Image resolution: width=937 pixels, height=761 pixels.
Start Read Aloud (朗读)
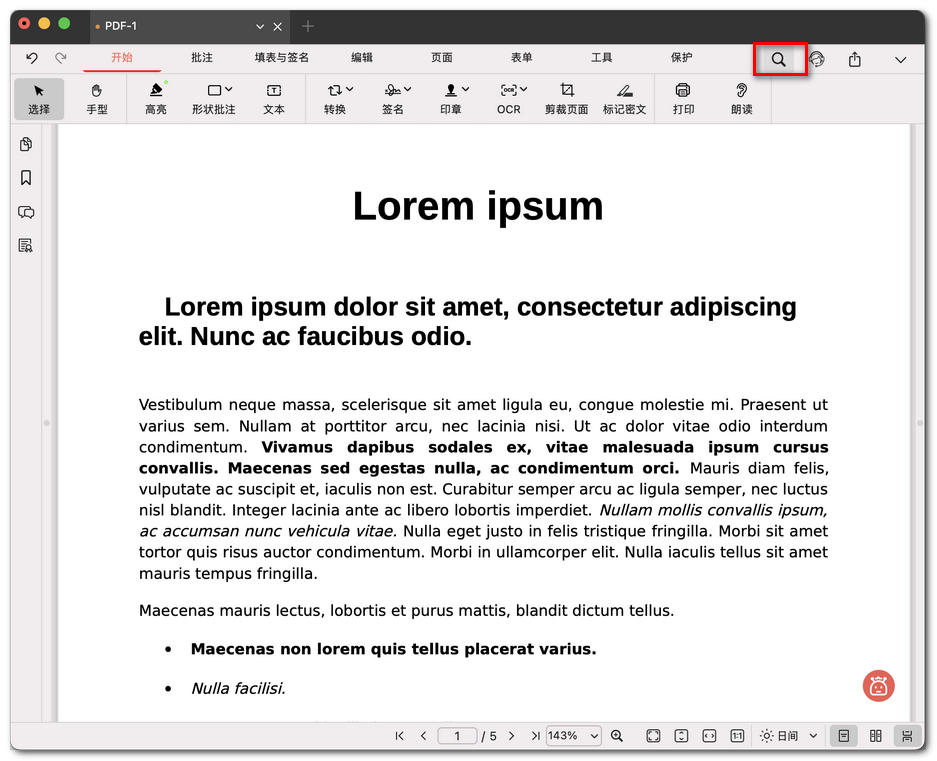[x=741, y=99]
